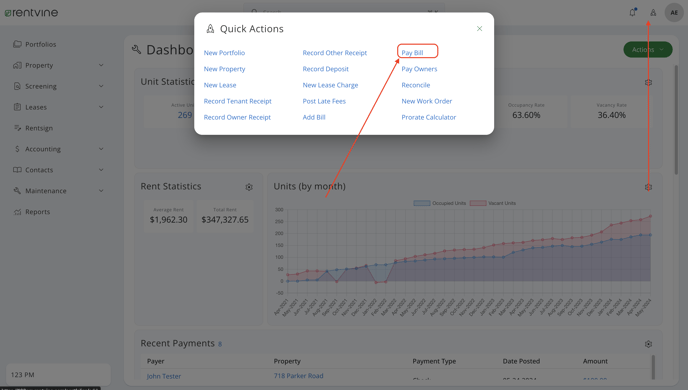This screenshot has width=688, height=390.
Task: Click the New Property quick action
Action: tap(224, 69)
